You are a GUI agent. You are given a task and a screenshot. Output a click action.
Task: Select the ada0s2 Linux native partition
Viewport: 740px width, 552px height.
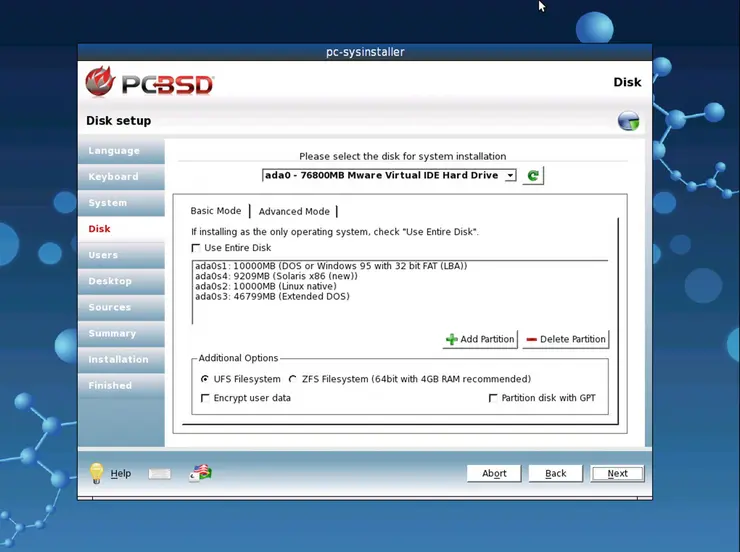click(x=272, y=286)
